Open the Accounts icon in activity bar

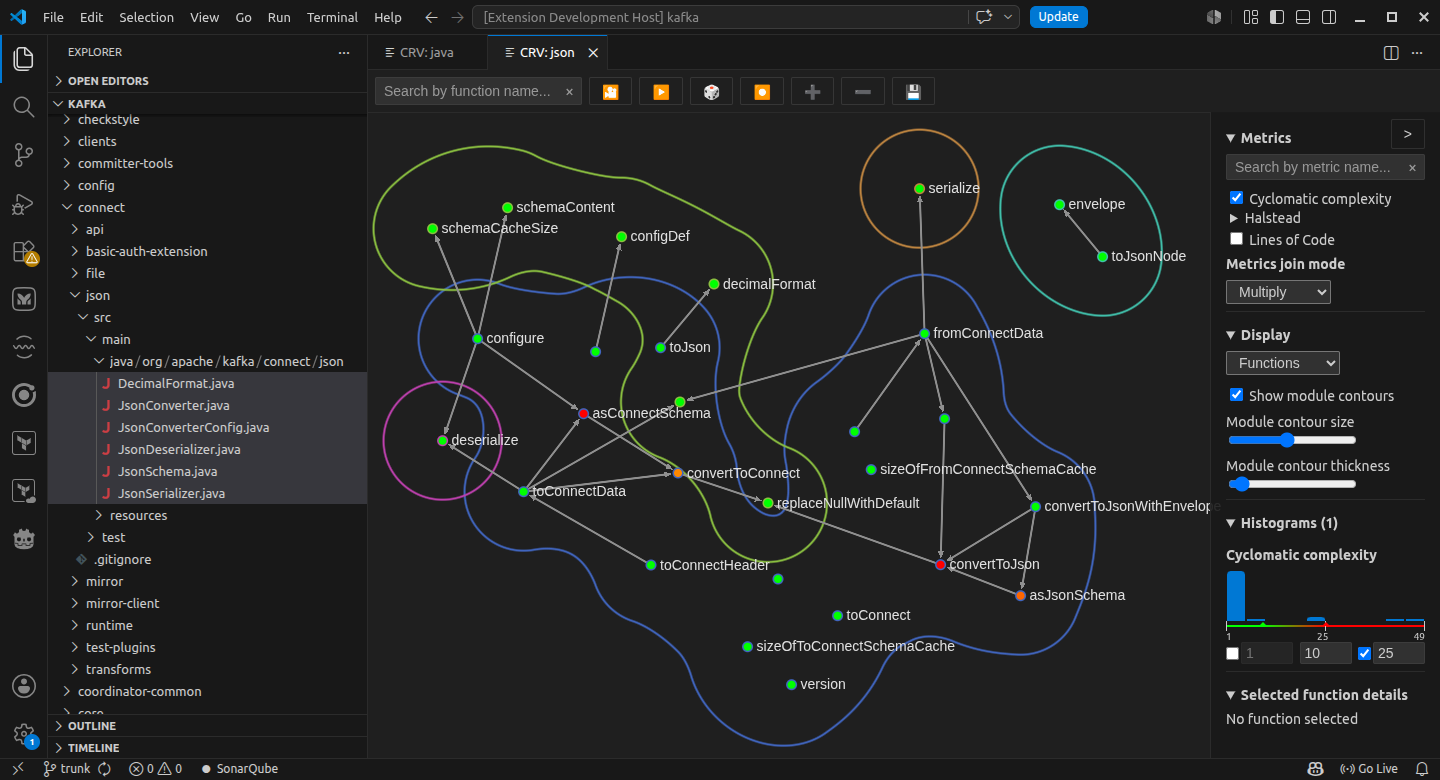[24, 686]
